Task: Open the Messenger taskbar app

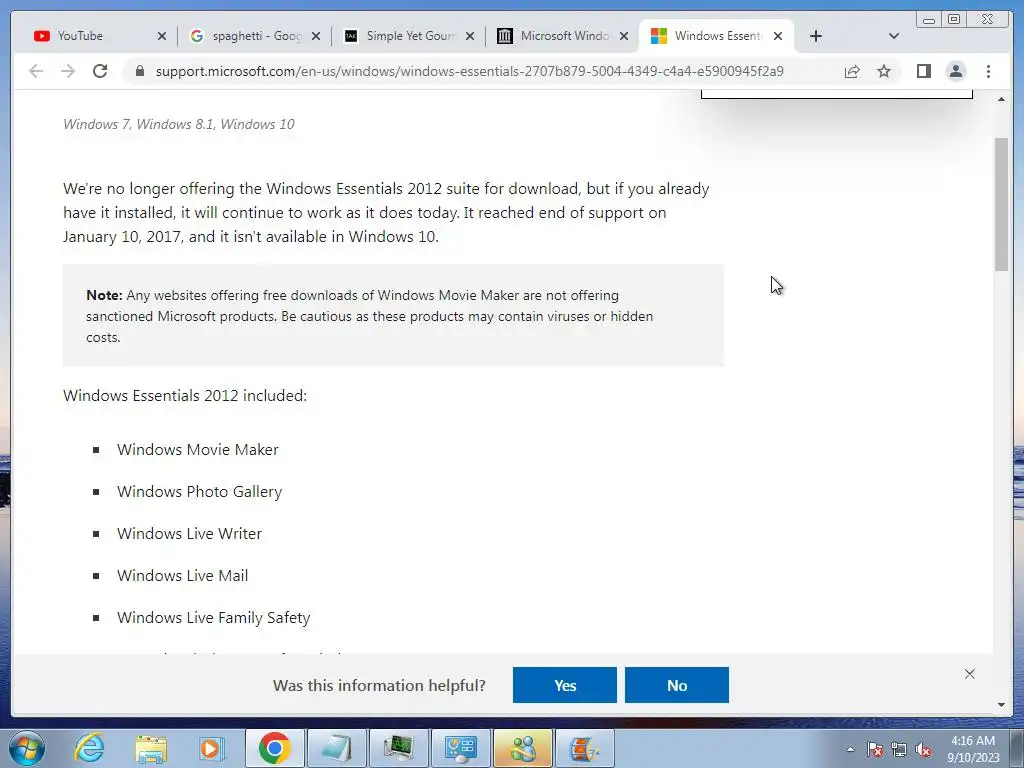Action: 522,748
